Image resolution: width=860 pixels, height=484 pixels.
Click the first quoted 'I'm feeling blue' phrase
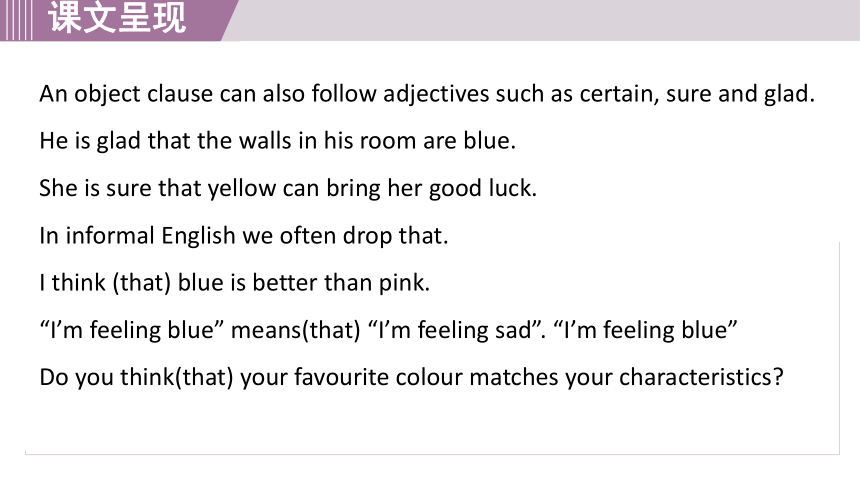tap(132, 330)
